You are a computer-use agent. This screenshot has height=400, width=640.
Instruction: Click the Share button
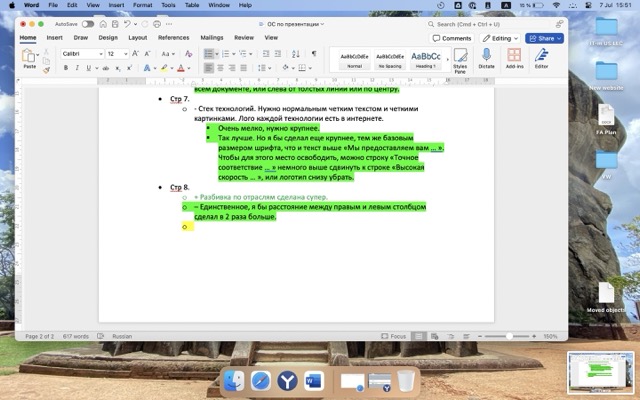[545, 38]
